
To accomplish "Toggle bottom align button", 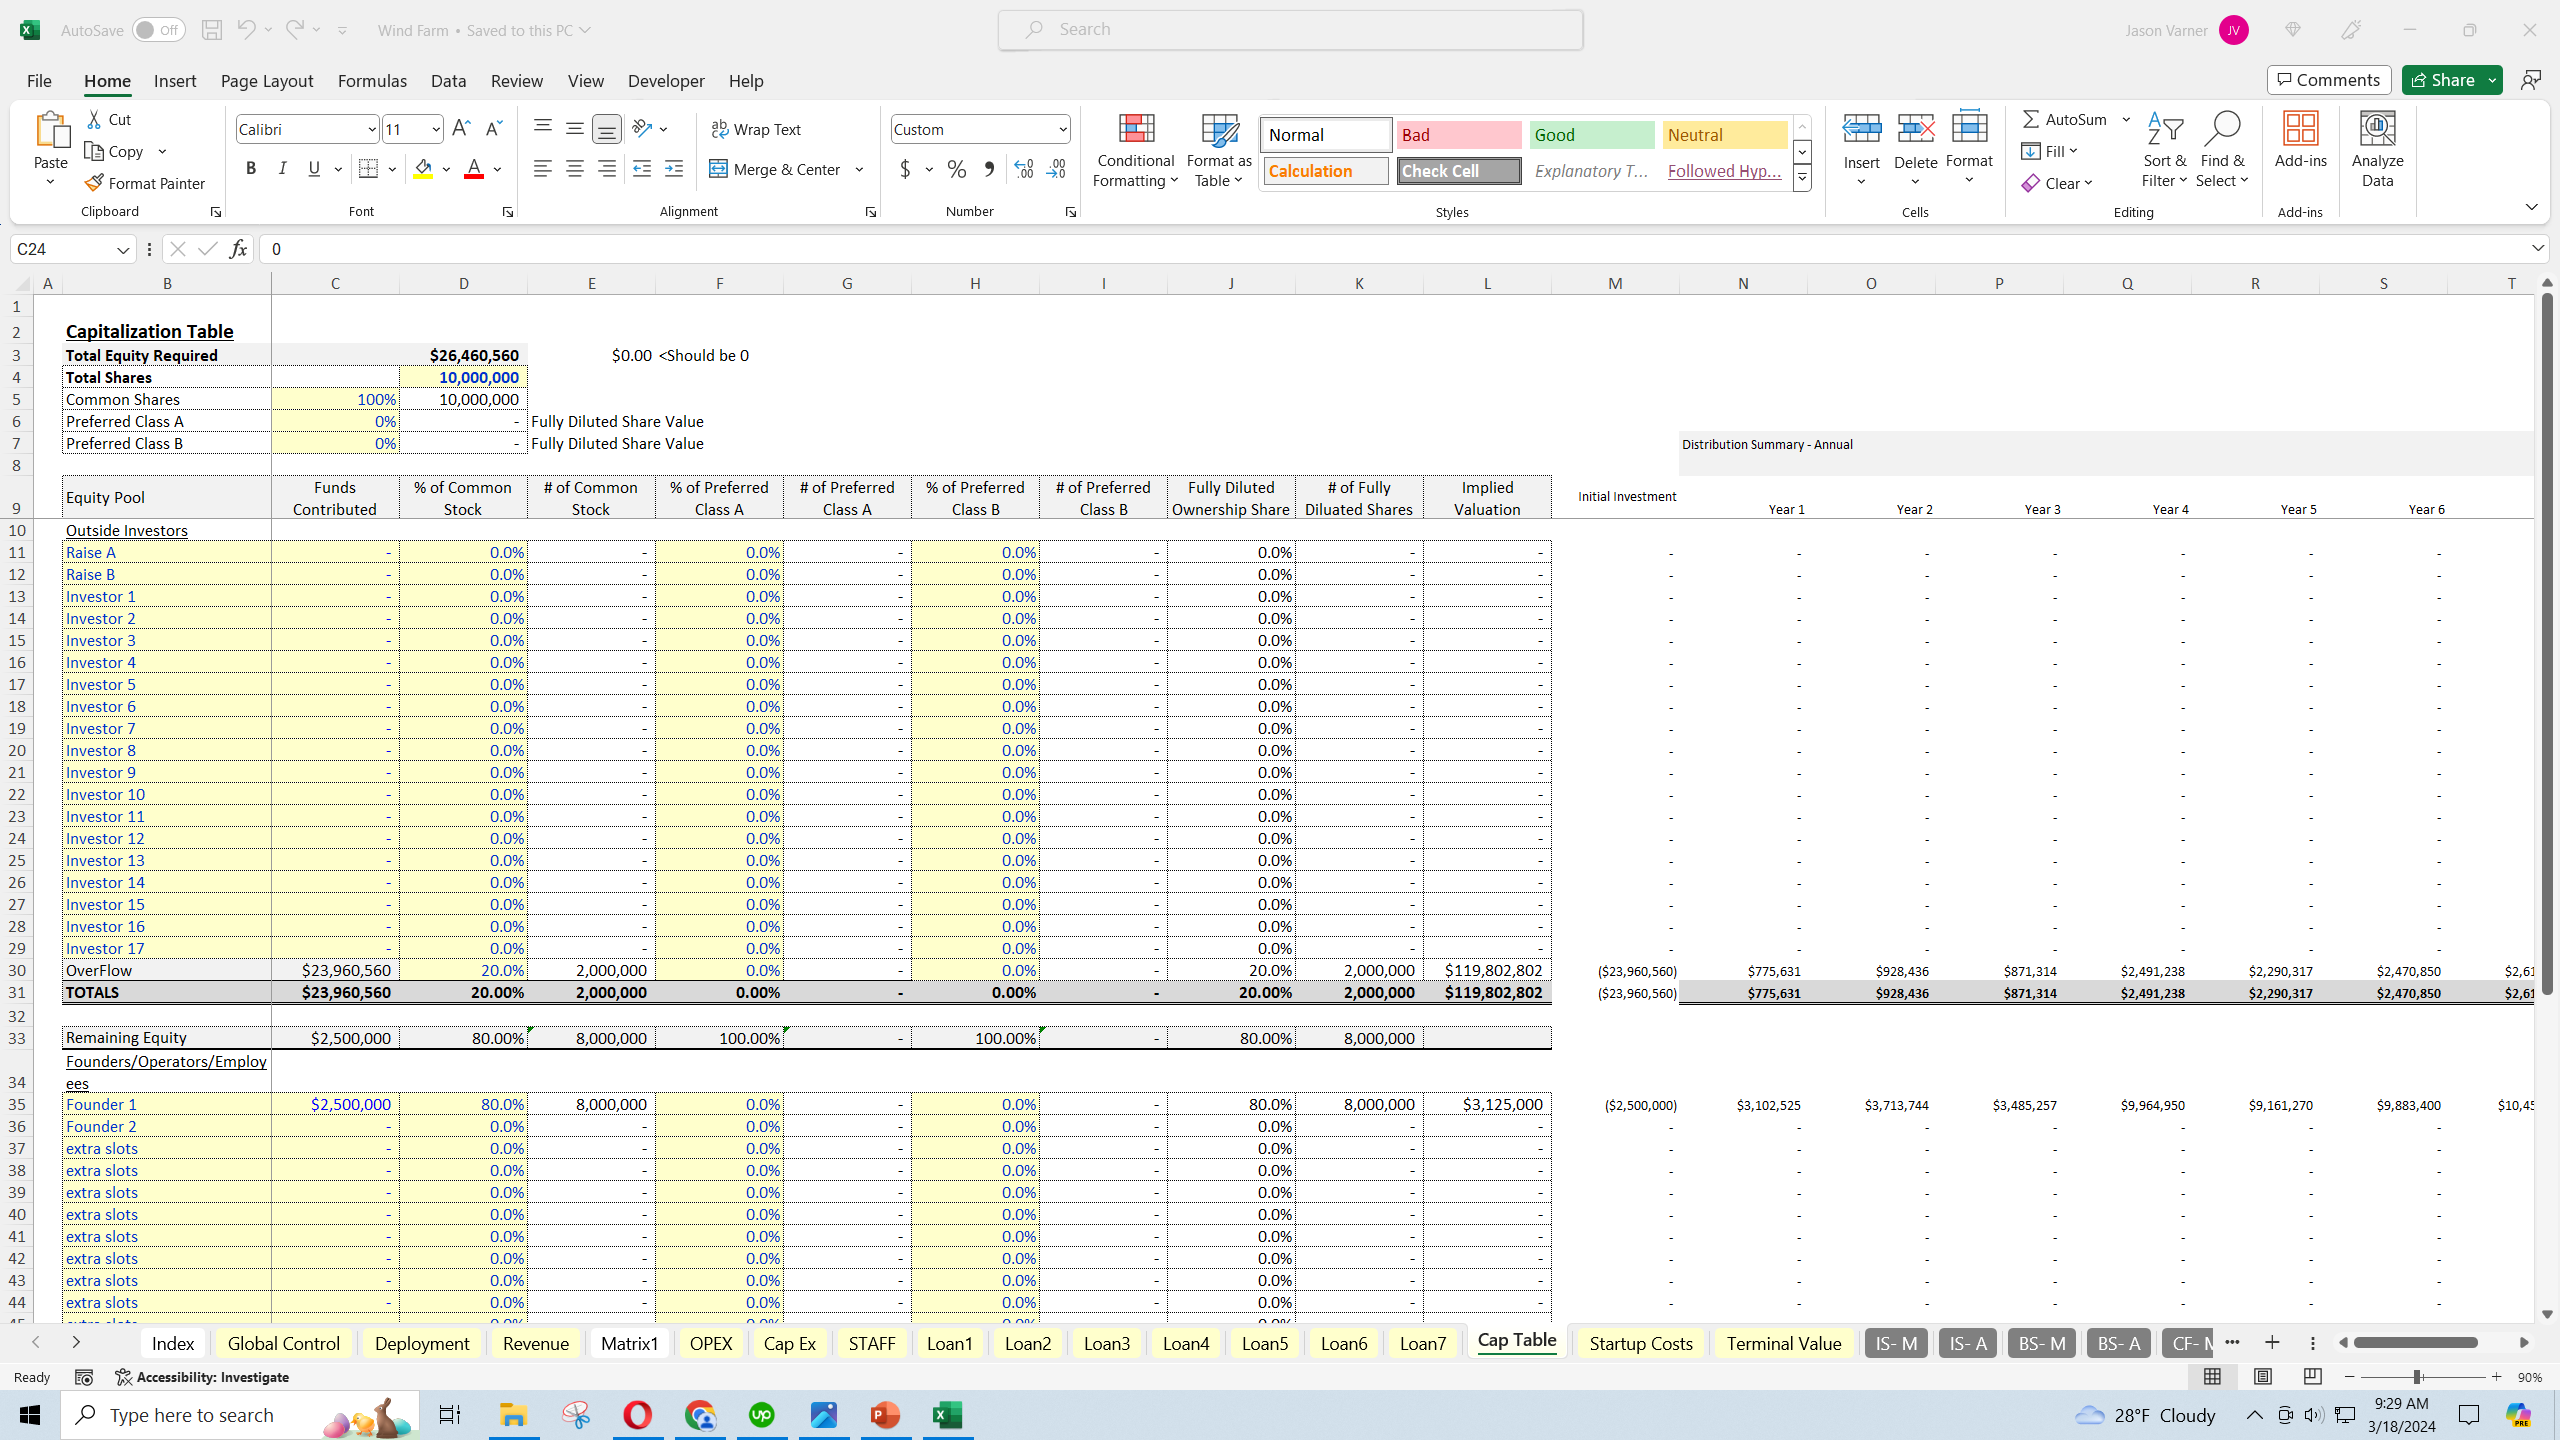I will pos(607,128).
